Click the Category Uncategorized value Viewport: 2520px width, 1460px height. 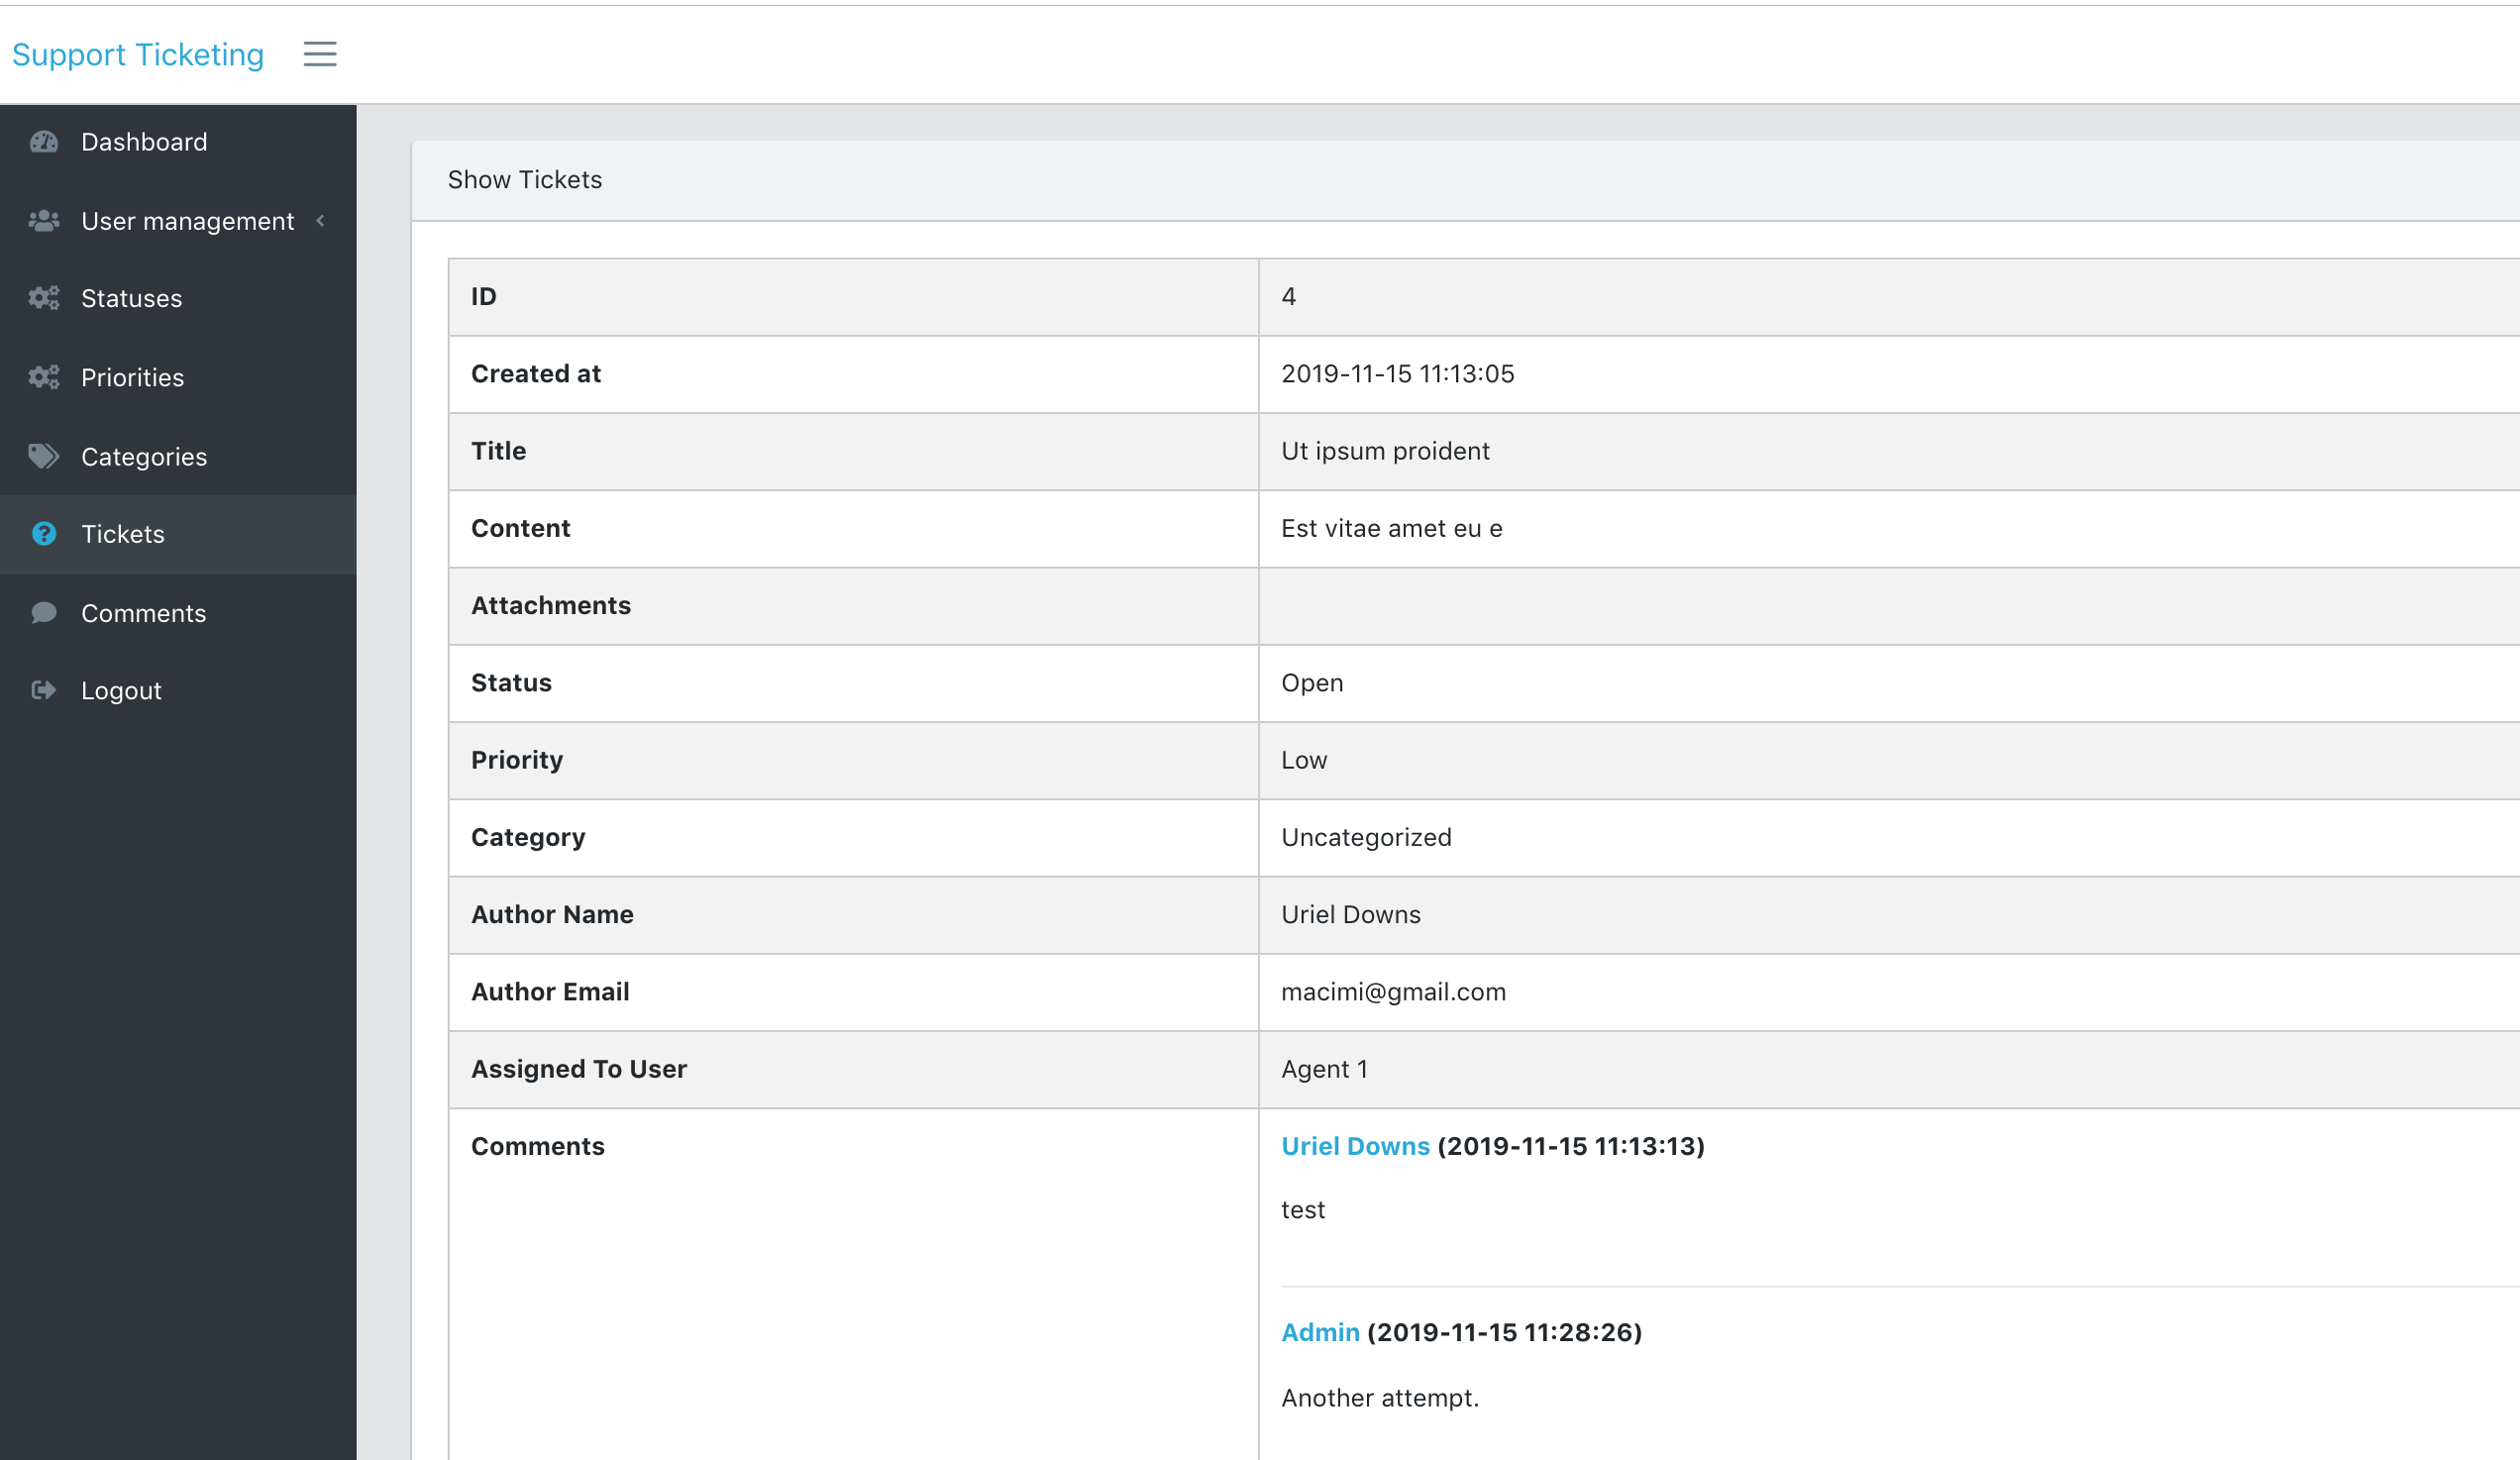pos(1368,836)
